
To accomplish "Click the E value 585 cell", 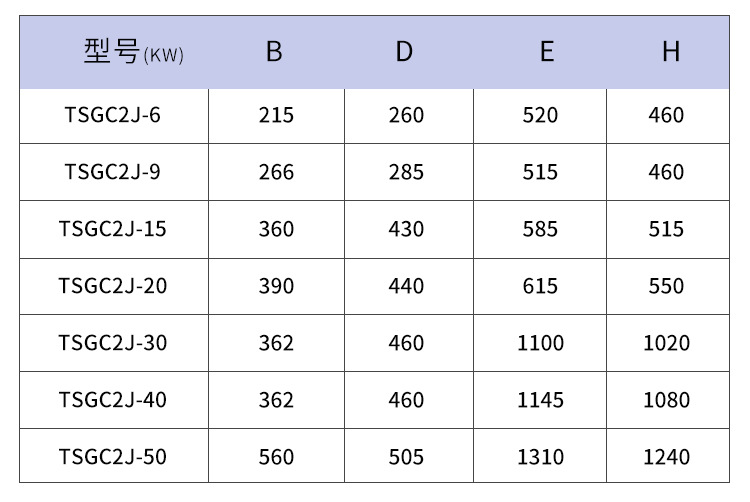I will click(x=540, y=229).
